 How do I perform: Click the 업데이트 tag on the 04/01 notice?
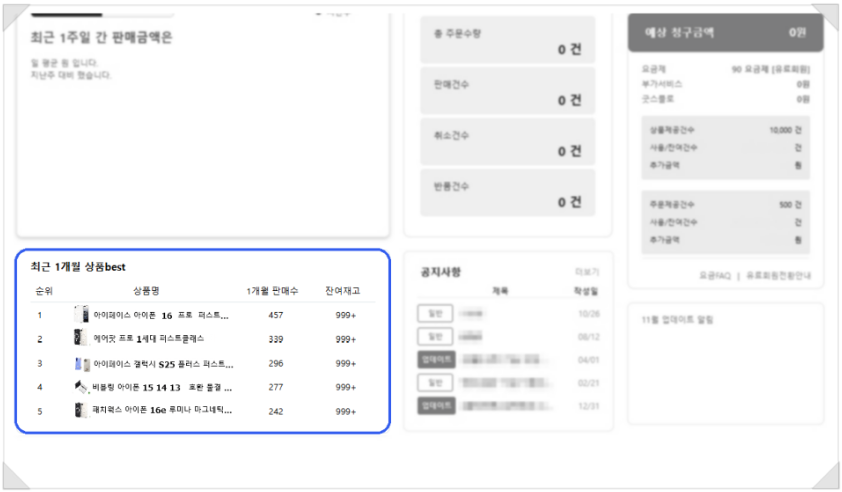[435, 359]
